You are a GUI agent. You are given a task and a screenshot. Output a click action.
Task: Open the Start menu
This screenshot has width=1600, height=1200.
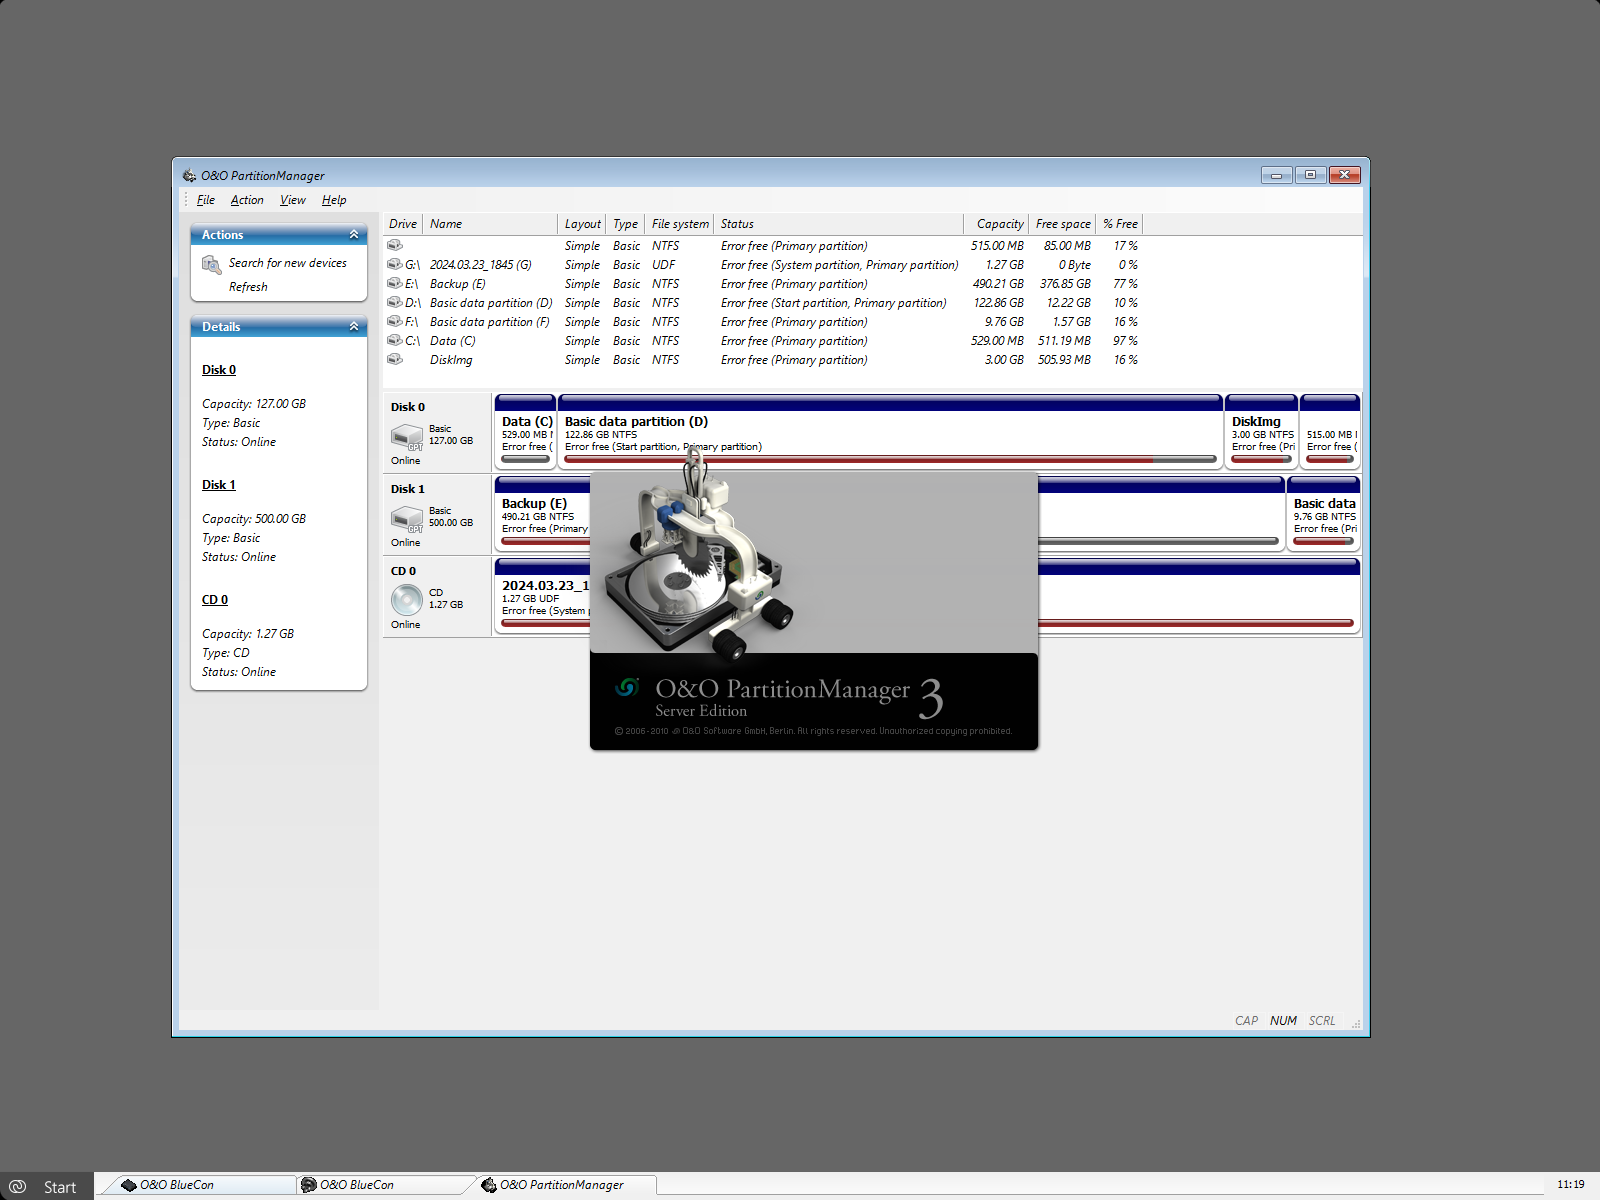[47, 1186]
